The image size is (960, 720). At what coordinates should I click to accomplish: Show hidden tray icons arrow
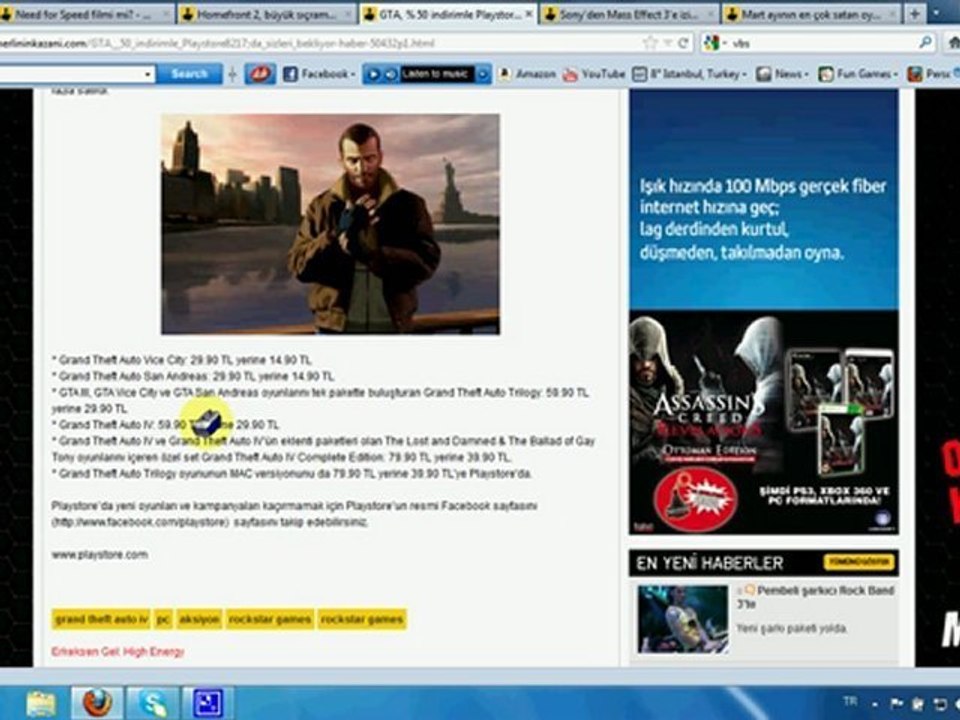[x=875, y=704]
